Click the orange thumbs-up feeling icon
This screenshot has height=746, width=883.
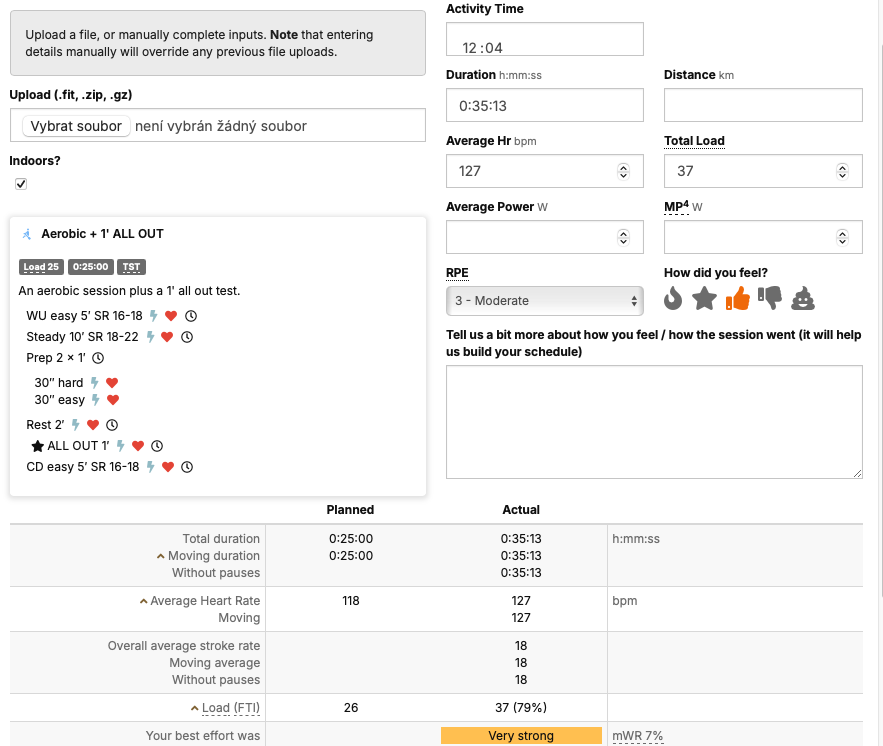(x=737, y=298)
